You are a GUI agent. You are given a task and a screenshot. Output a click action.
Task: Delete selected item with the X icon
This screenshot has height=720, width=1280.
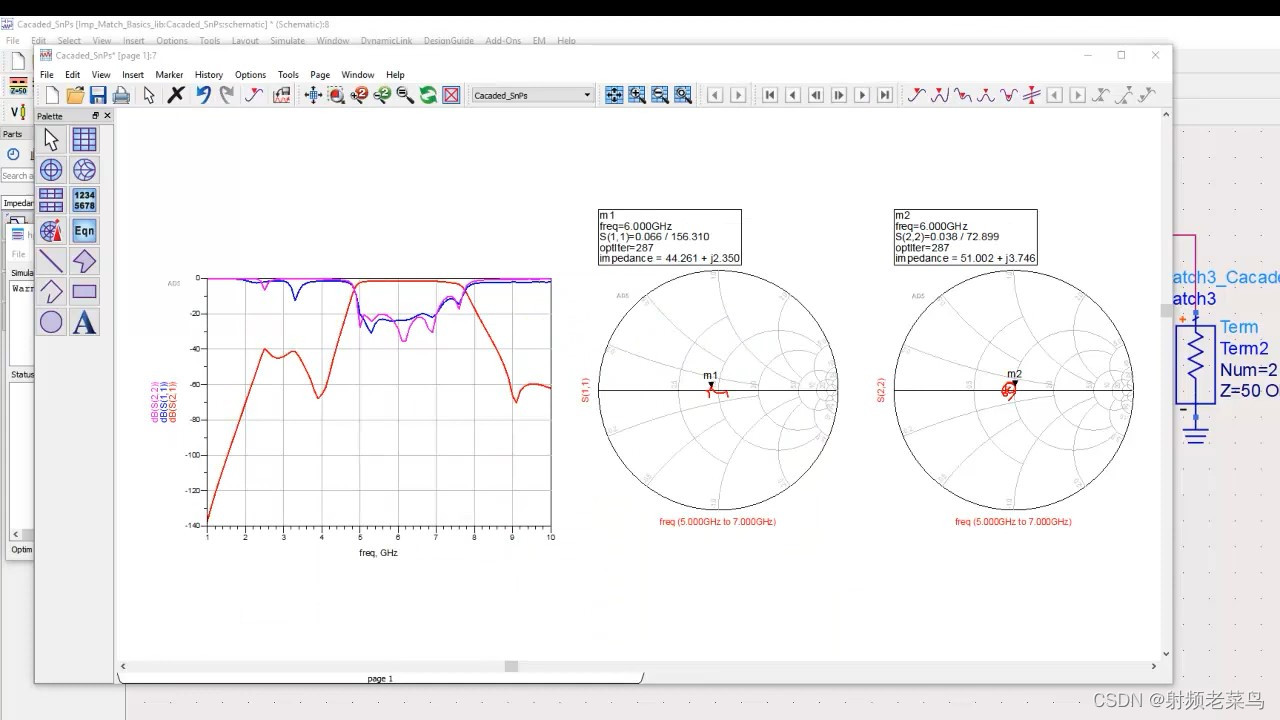(176, 95)
